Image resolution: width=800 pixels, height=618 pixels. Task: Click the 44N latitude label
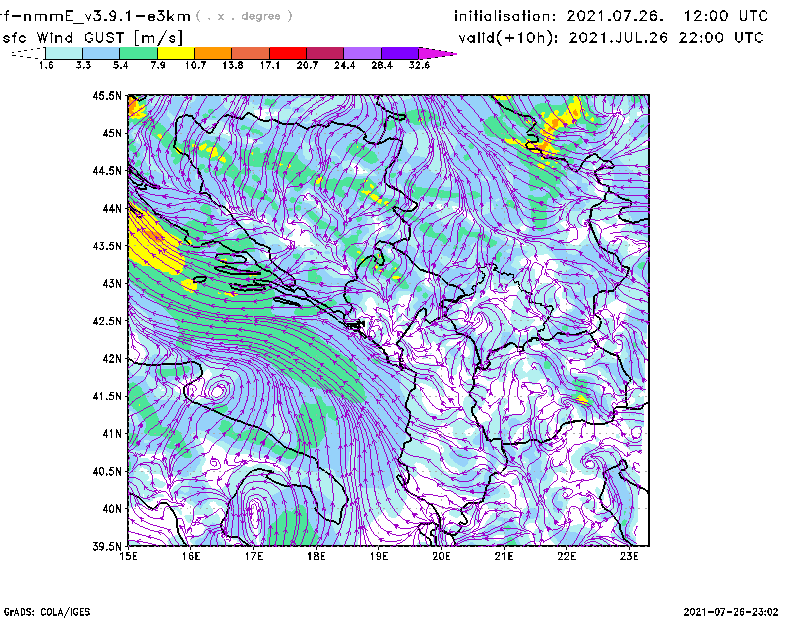click(x=112, y=208)
